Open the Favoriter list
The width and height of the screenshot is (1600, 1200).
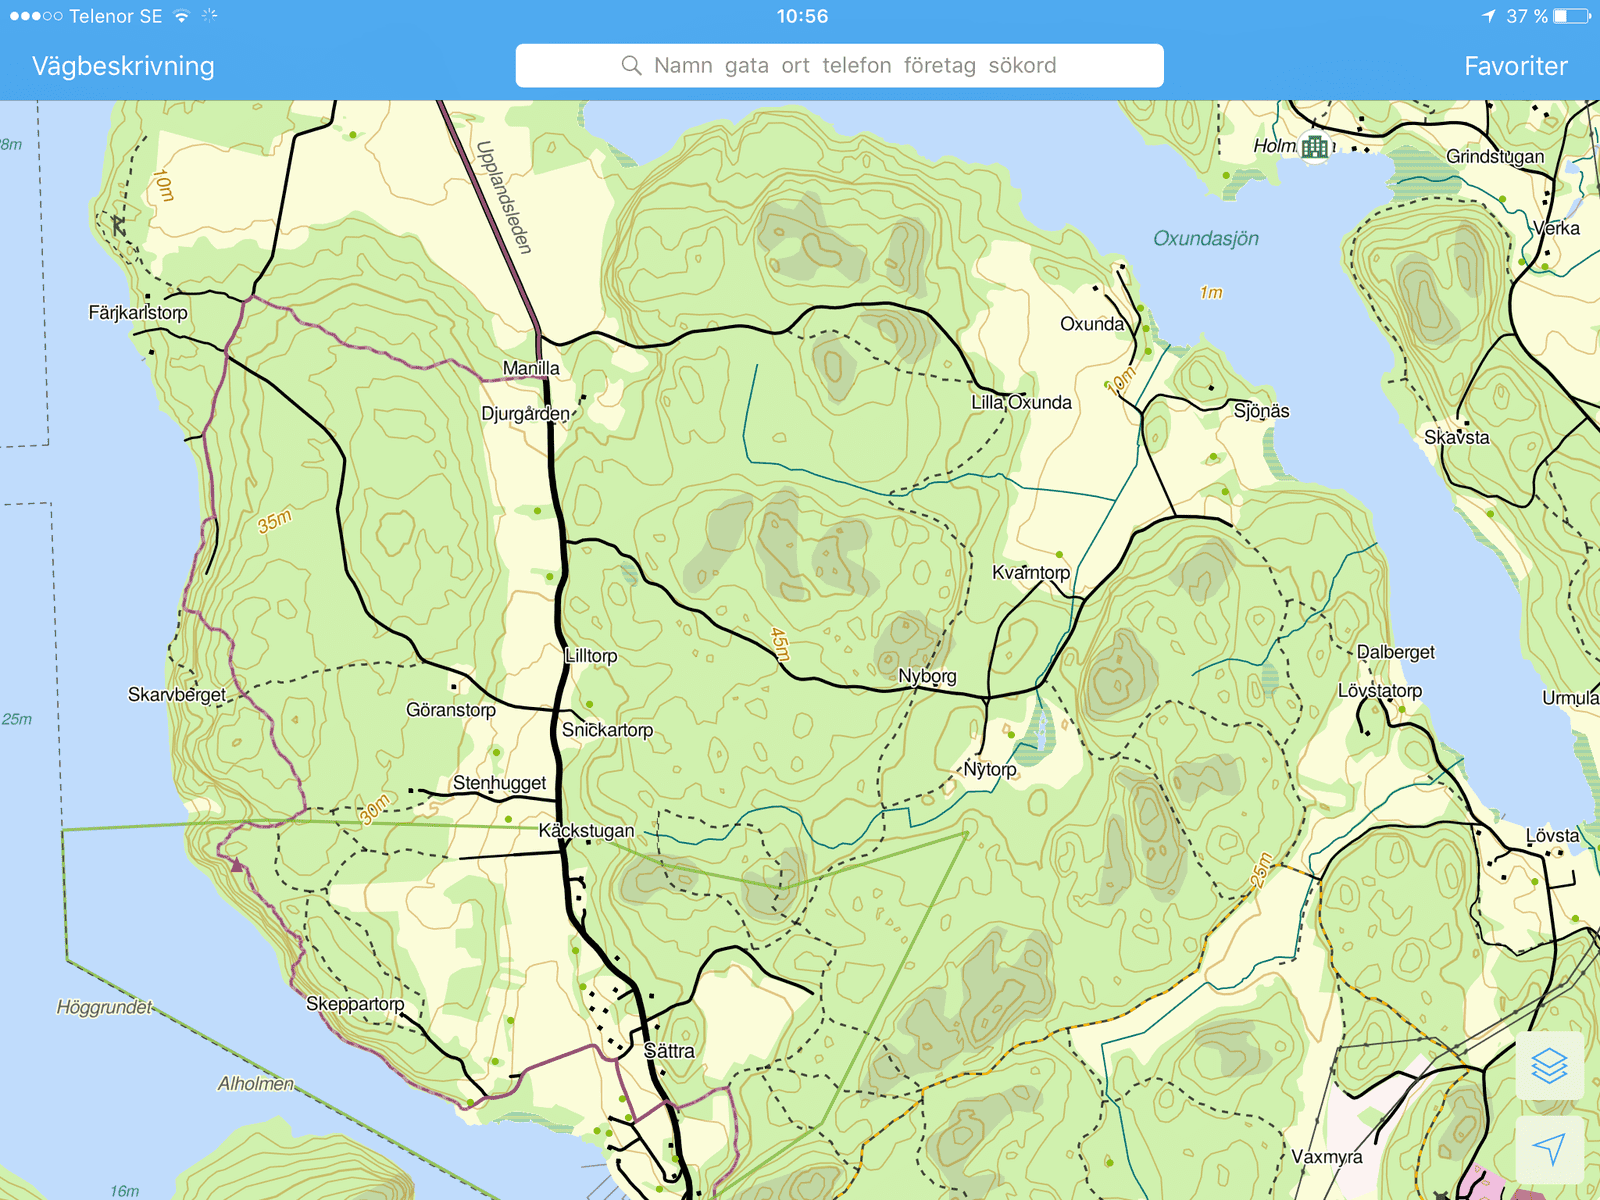(x=1515, y=66)
